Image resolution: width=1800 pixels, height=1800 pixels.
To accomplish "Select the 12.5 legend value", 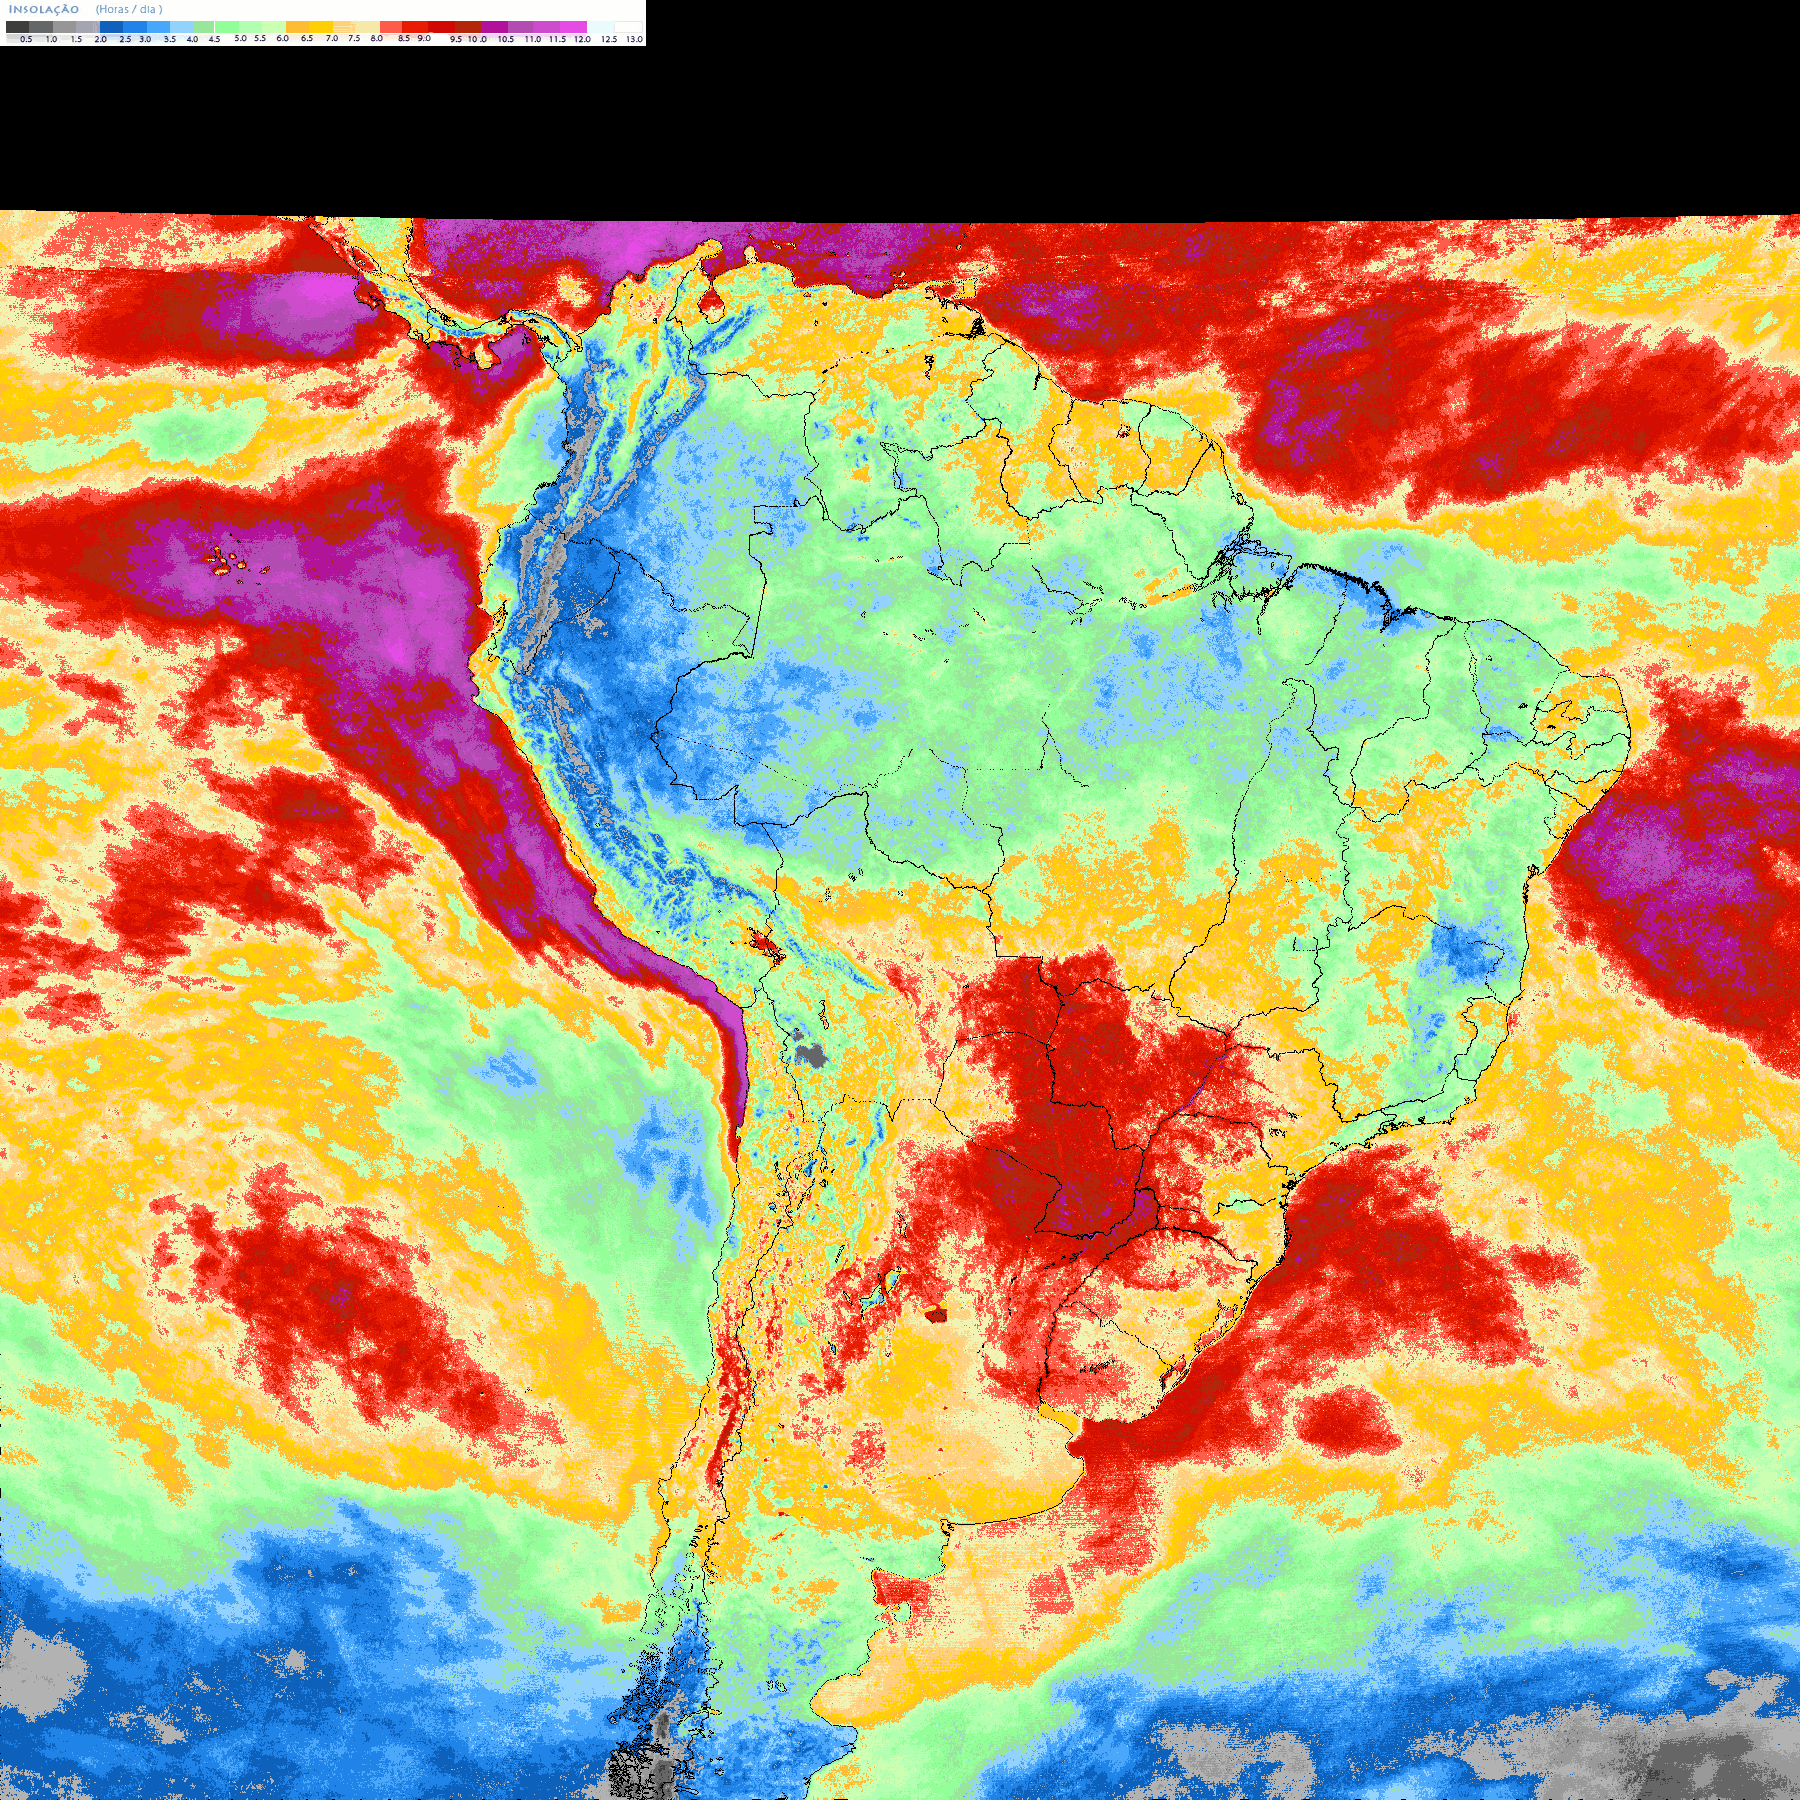I will coord(609,39).
